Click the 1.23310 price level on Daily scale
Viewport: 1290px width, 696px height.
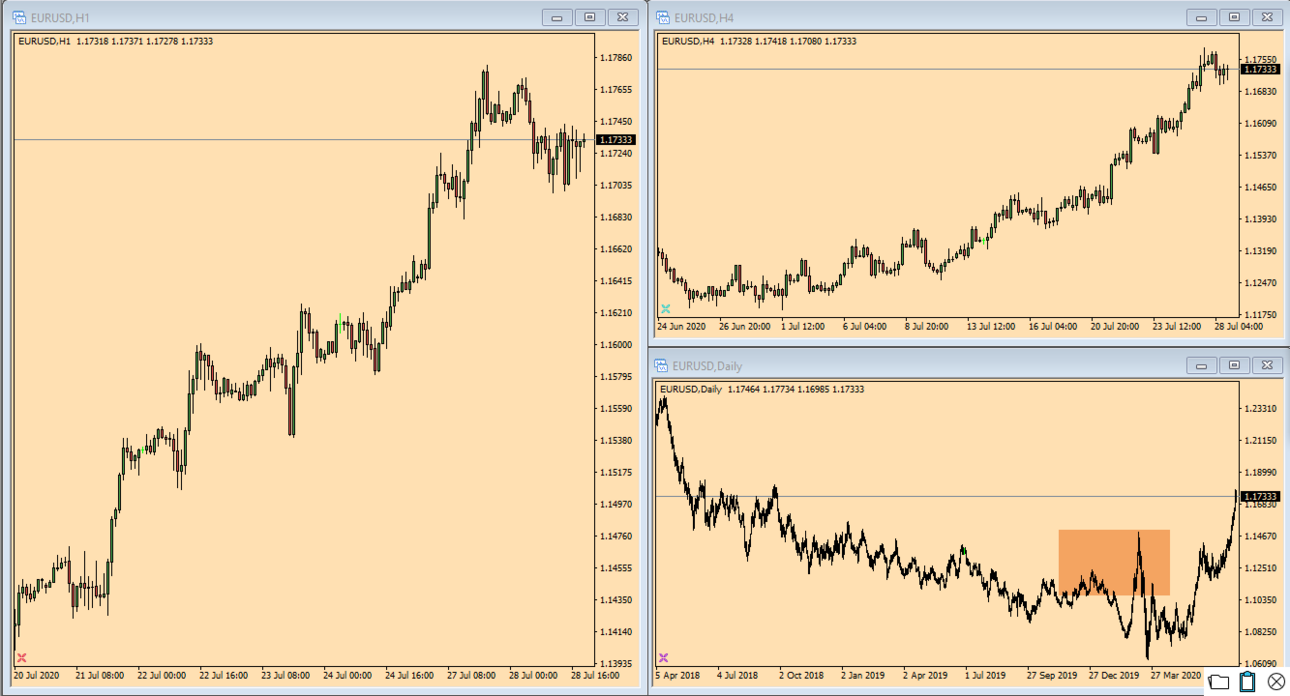[x=1261, y=409]
